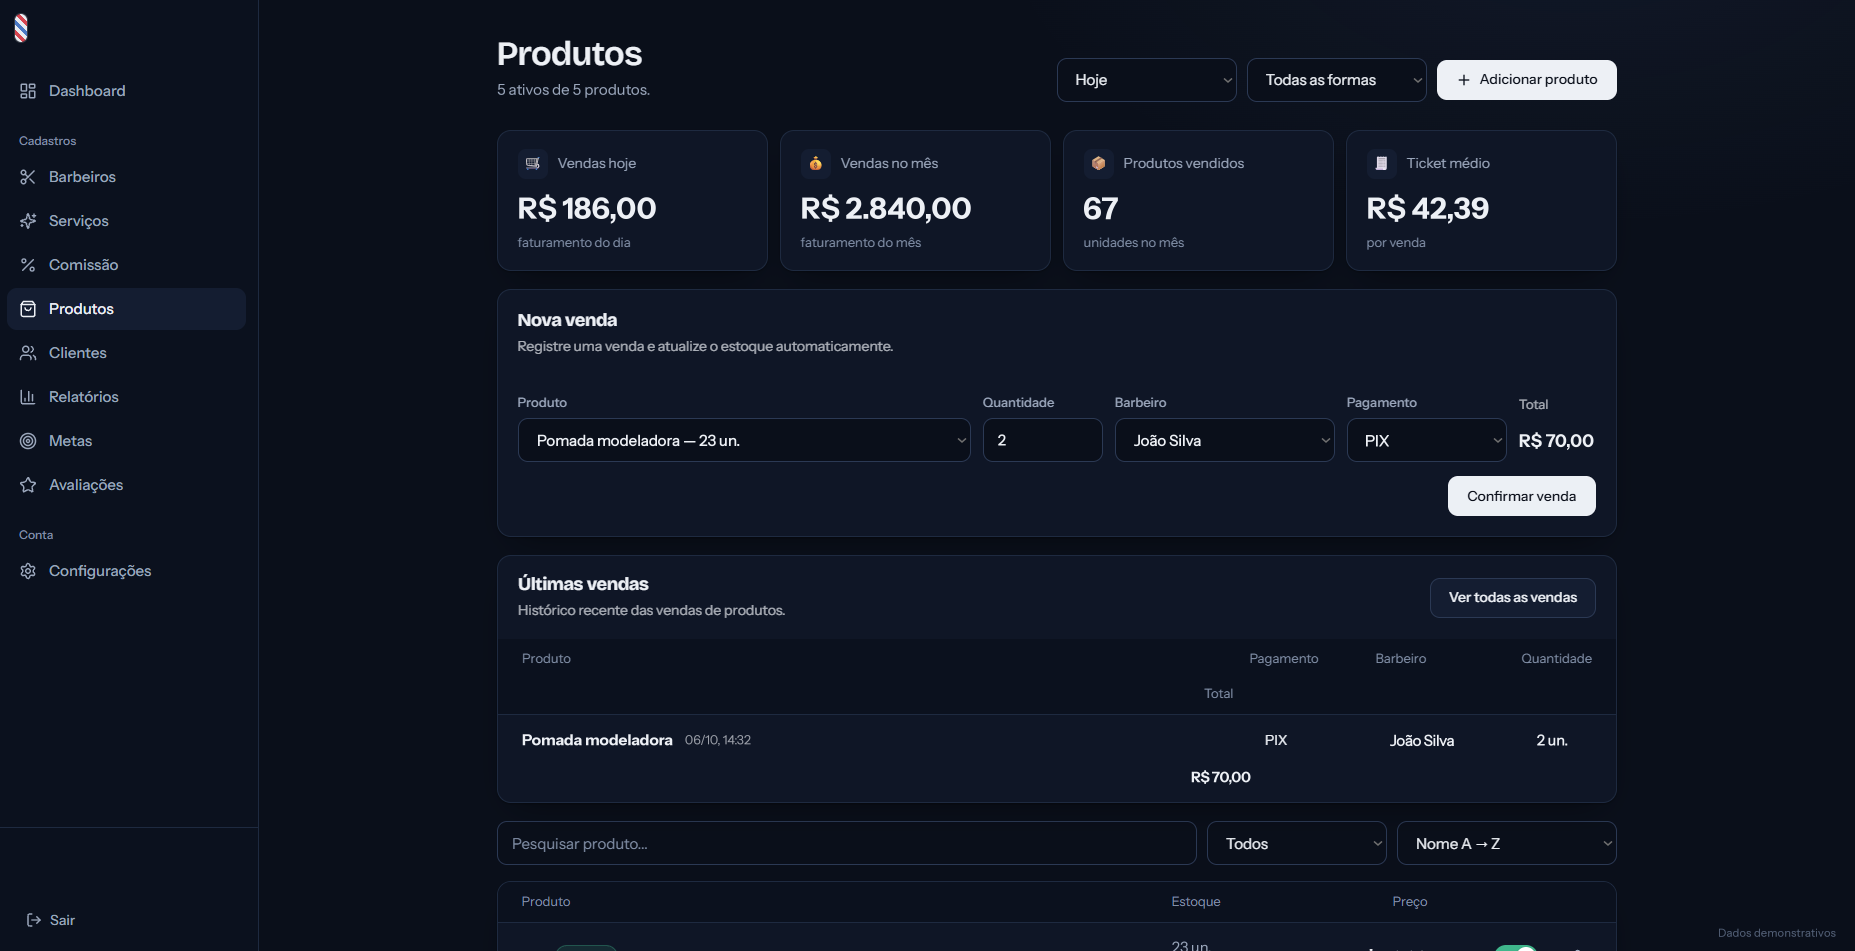Toggle the green active switch in first product row
The width and height of the screenshot is (1855, 951).
pyautogui.click(x=1516, y=947)
